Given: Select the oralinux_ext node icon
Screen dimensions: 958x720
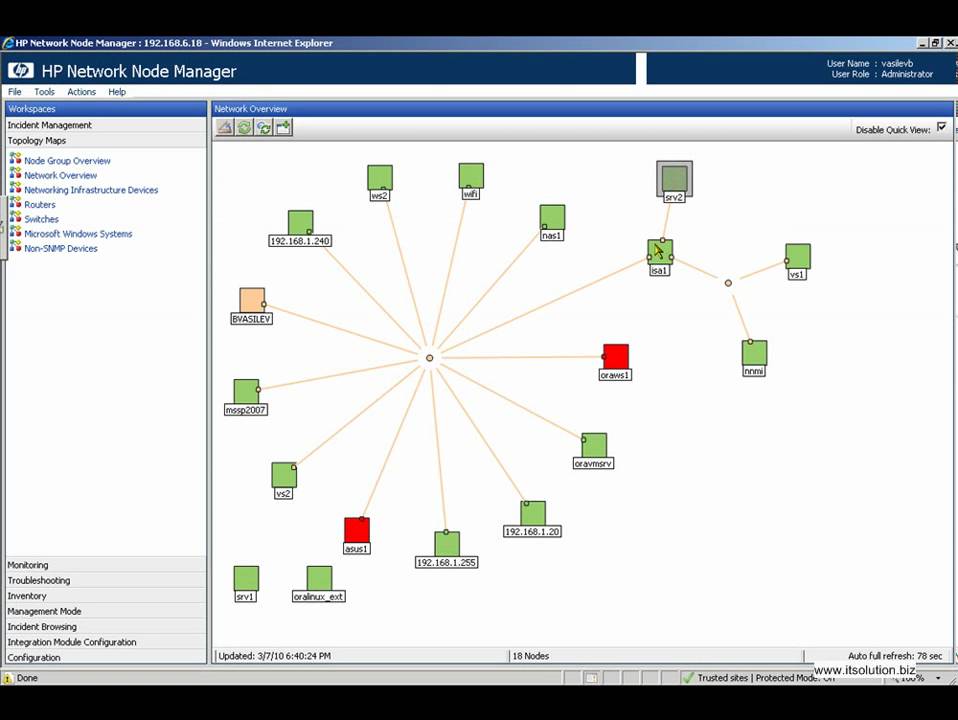Looking at the screenshot, I should tap(320, 578).
